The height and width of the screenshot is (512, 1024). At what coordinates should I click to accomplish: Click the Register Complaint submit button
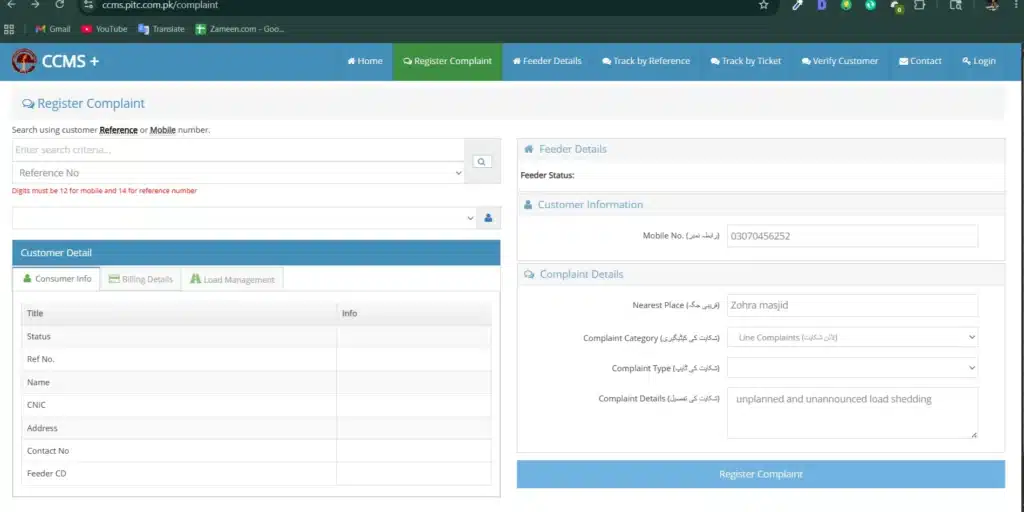[x=761, y=474]
